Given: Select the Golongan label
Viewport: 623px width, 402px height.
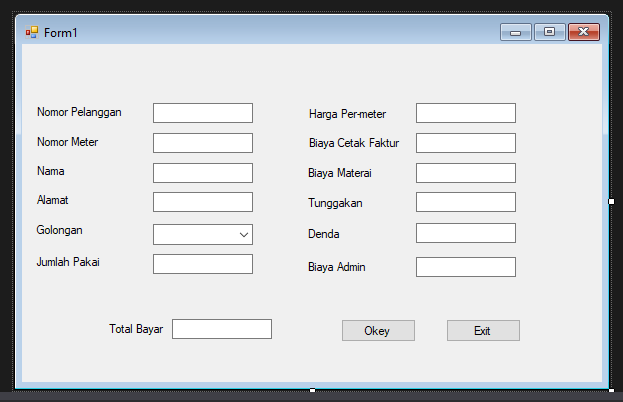Looking at the screenshot, I should 60,230.
